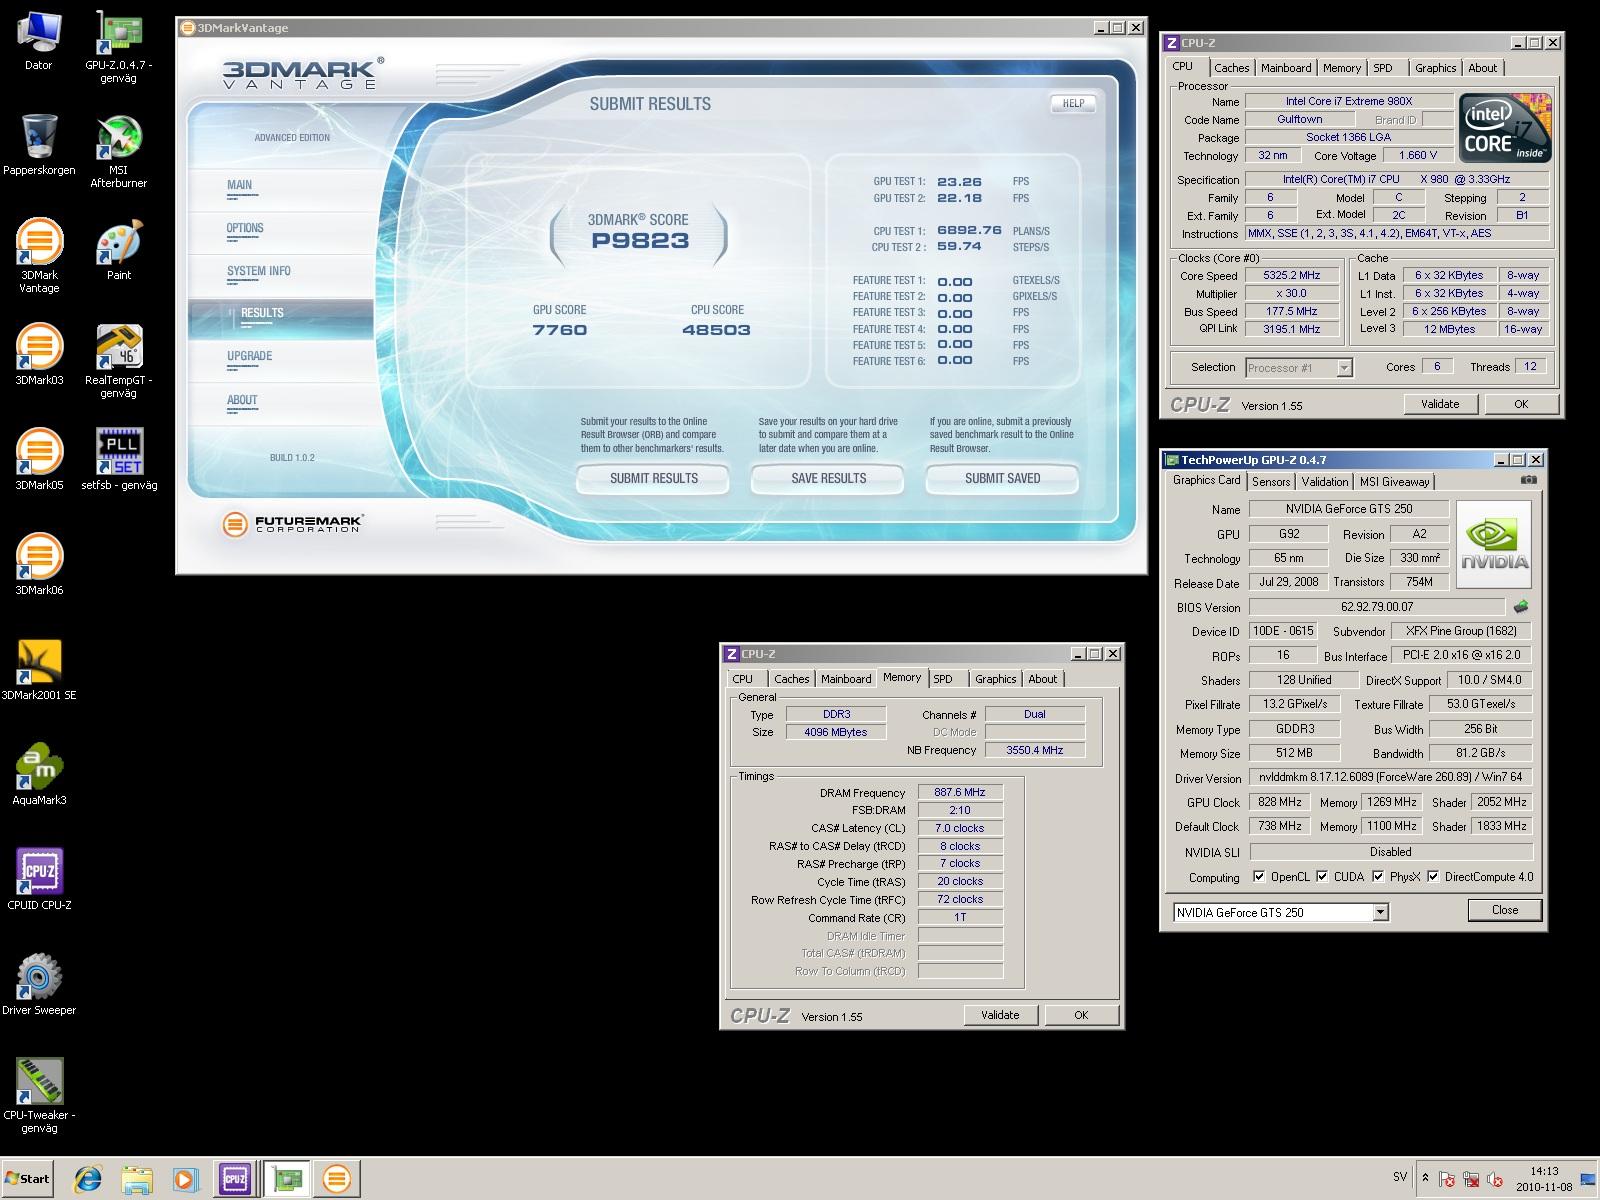The height and width of the screenshot is (1200, 1600).
Task: Open Windows Media Player taskbar icon
Action: [185, 1179]
